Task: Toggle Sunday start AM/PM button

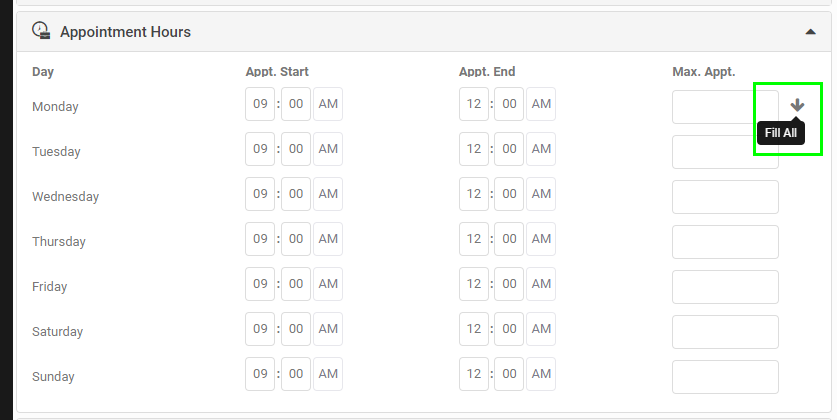Action: pyautogui.click(x=328, y=374)
